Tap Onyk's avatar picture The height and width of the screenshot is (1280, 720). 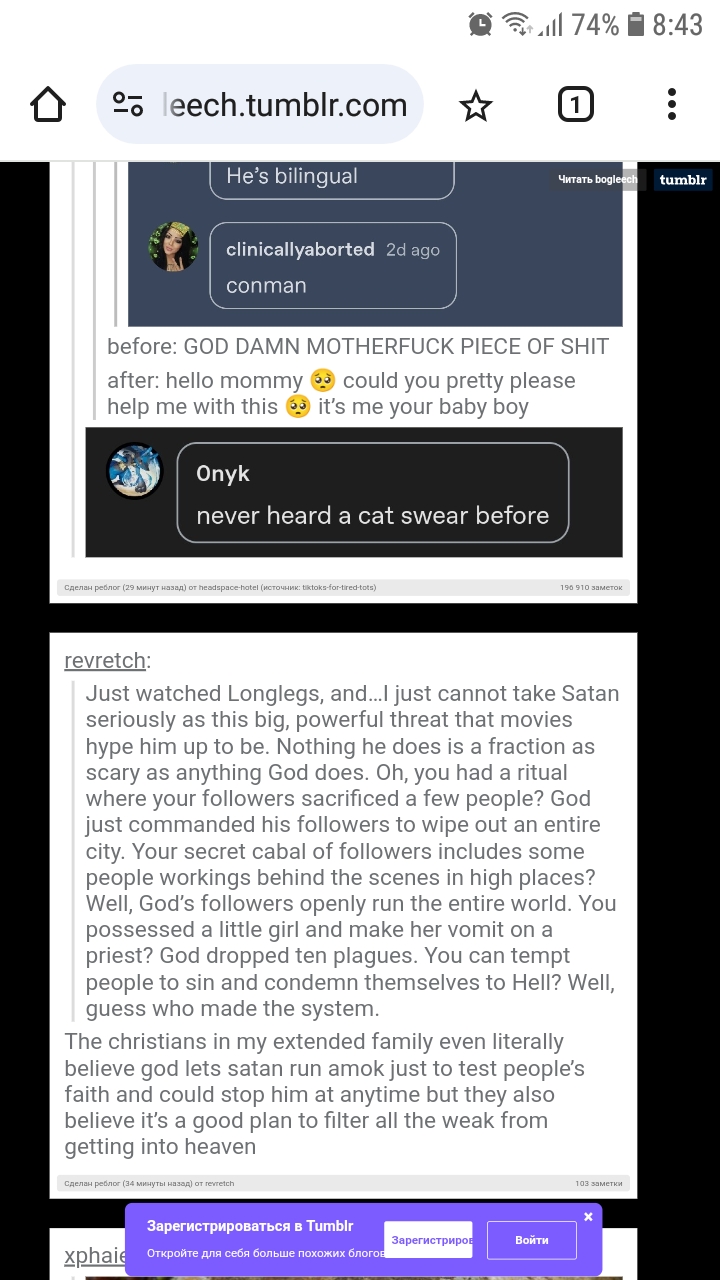[135, 470]
